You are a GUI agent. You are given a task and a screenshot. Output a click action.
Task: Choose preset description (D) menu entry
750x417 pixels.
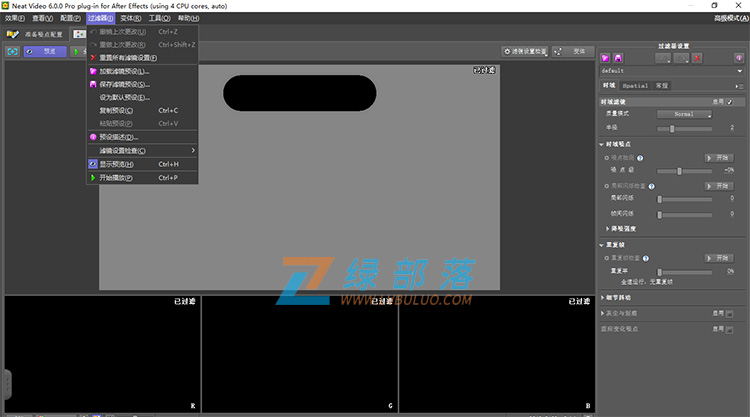pyautogui.click(x=142, y=137)
